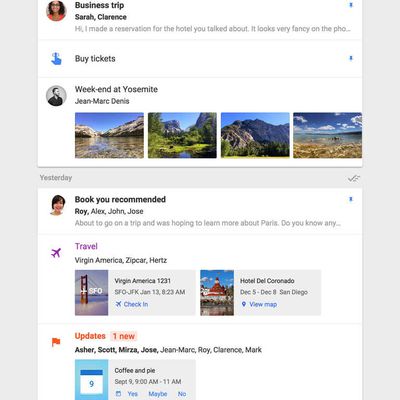The image size is (400, 400).
Task: Mark all Yesterday items done with sweep checkmark
Action: [x=354, y=178]
